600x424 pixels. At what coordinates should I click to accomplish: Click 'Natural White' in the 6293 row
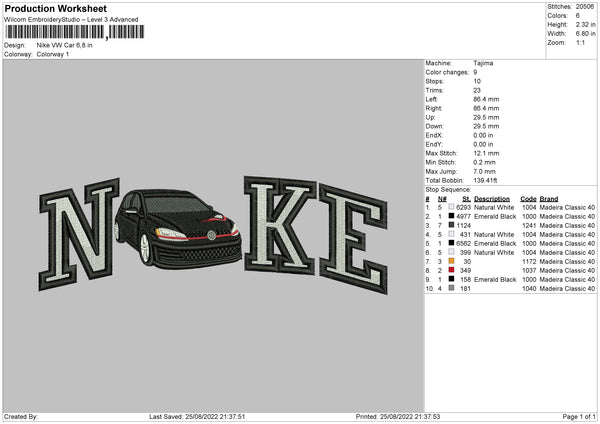(494, 207)
